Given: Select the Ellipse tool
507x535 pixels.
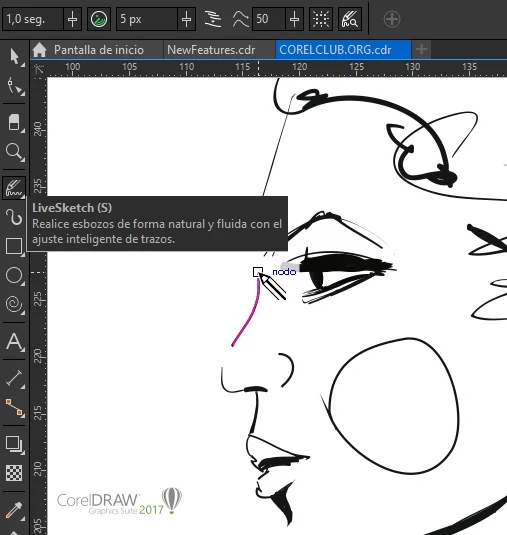Looking at the screenshot, I should (x=14, y=275).
